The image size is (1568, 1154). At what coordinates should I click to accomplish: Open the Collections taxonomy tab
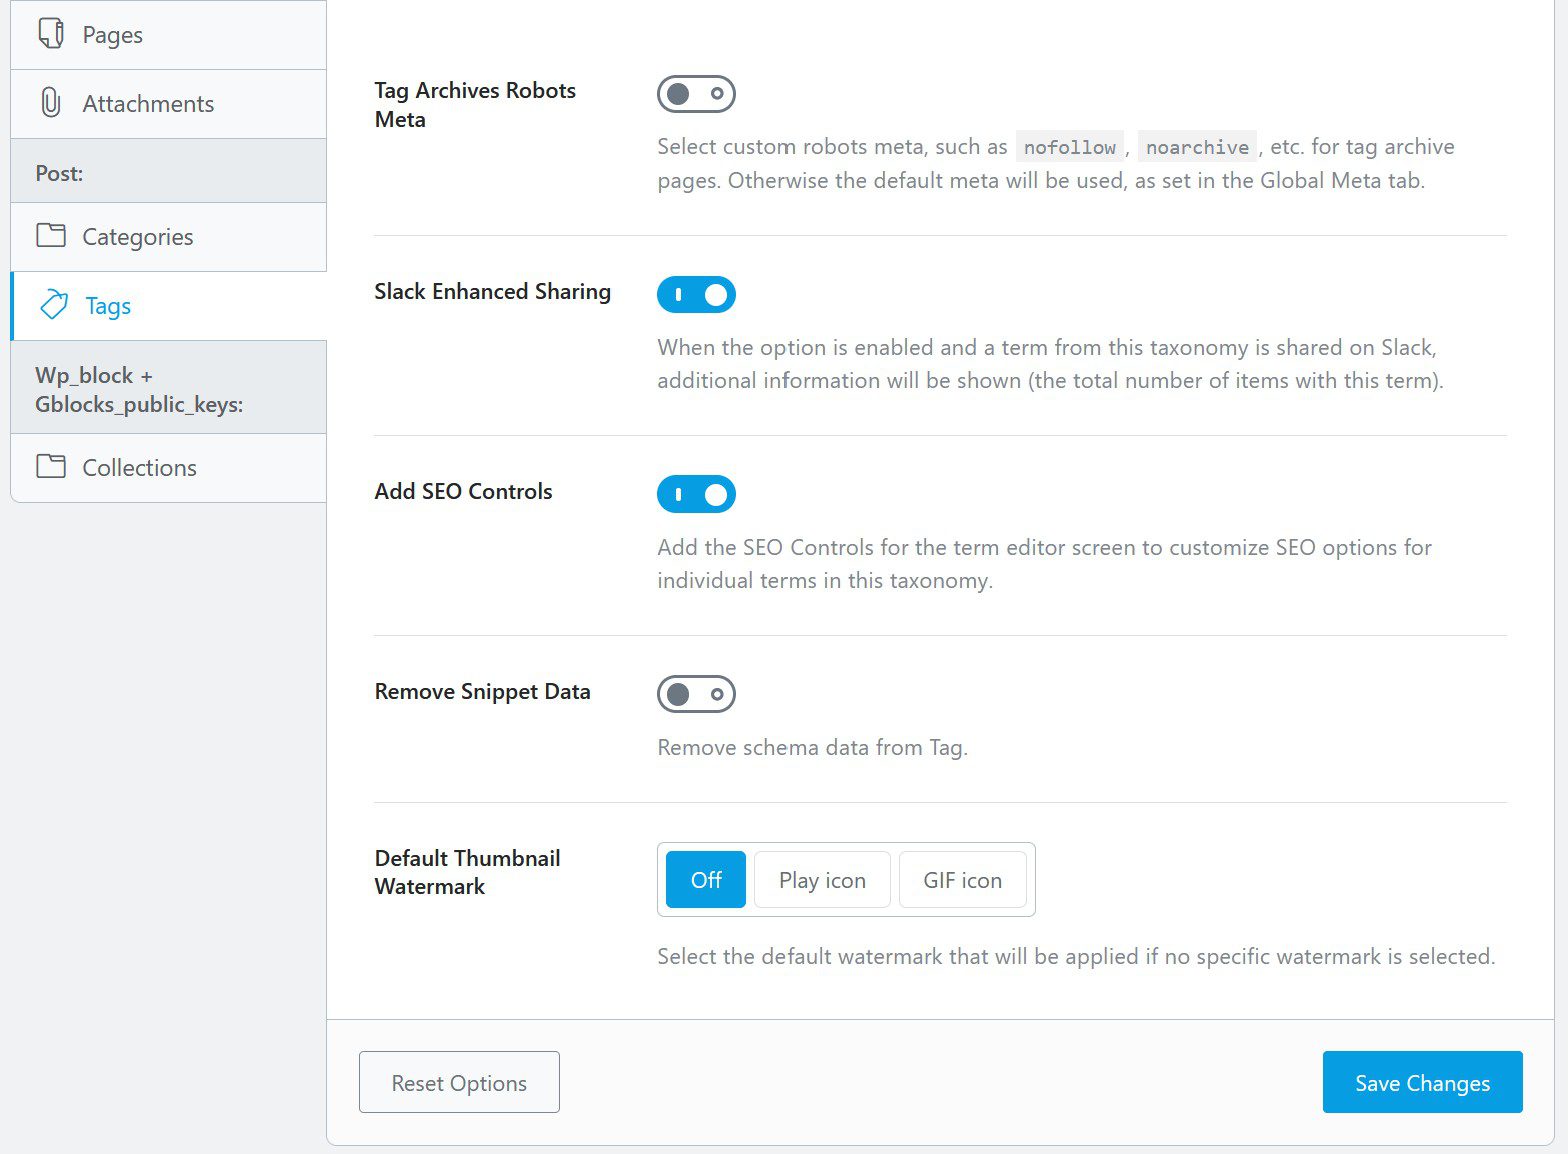168,468
